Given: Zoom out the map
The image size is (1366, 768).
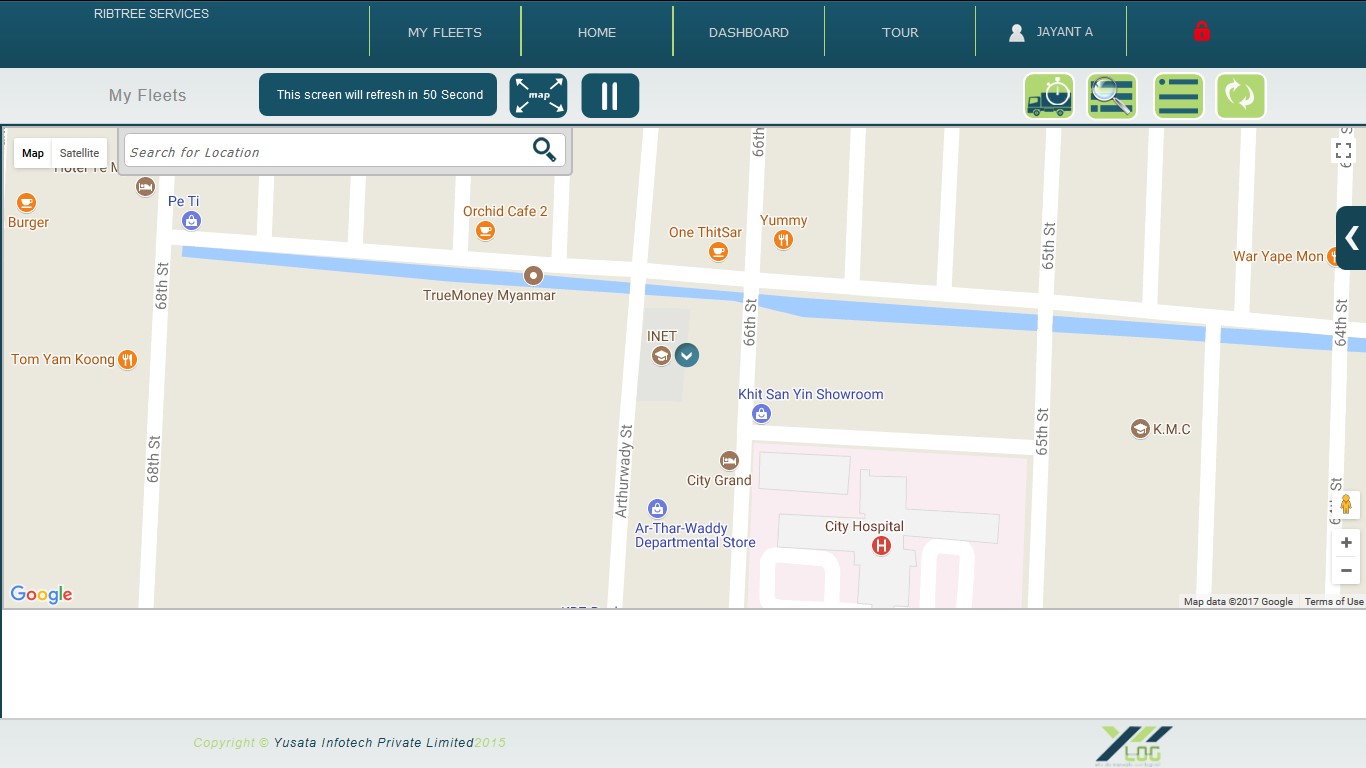Looking at the screenshot, I should coord(1346,570).
